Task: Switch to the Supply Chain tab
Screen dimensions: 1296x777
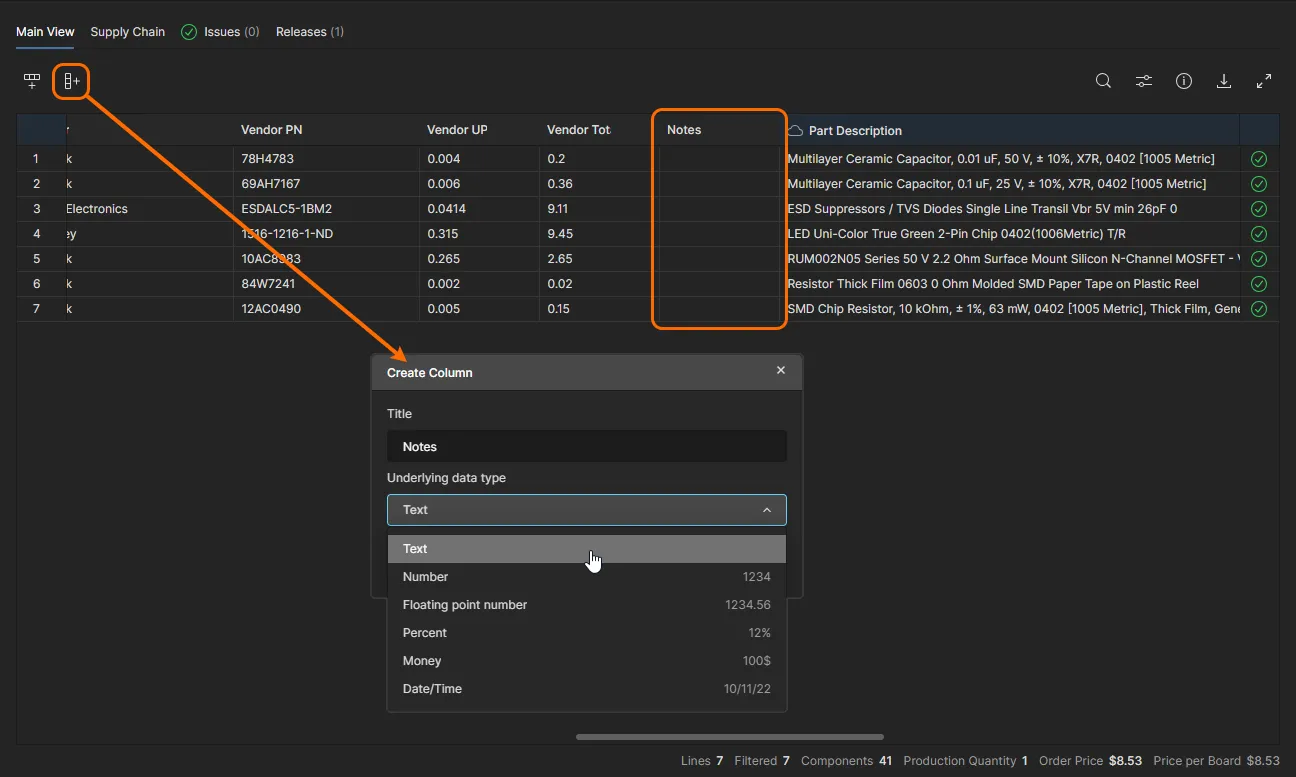Action: [127, 32]
